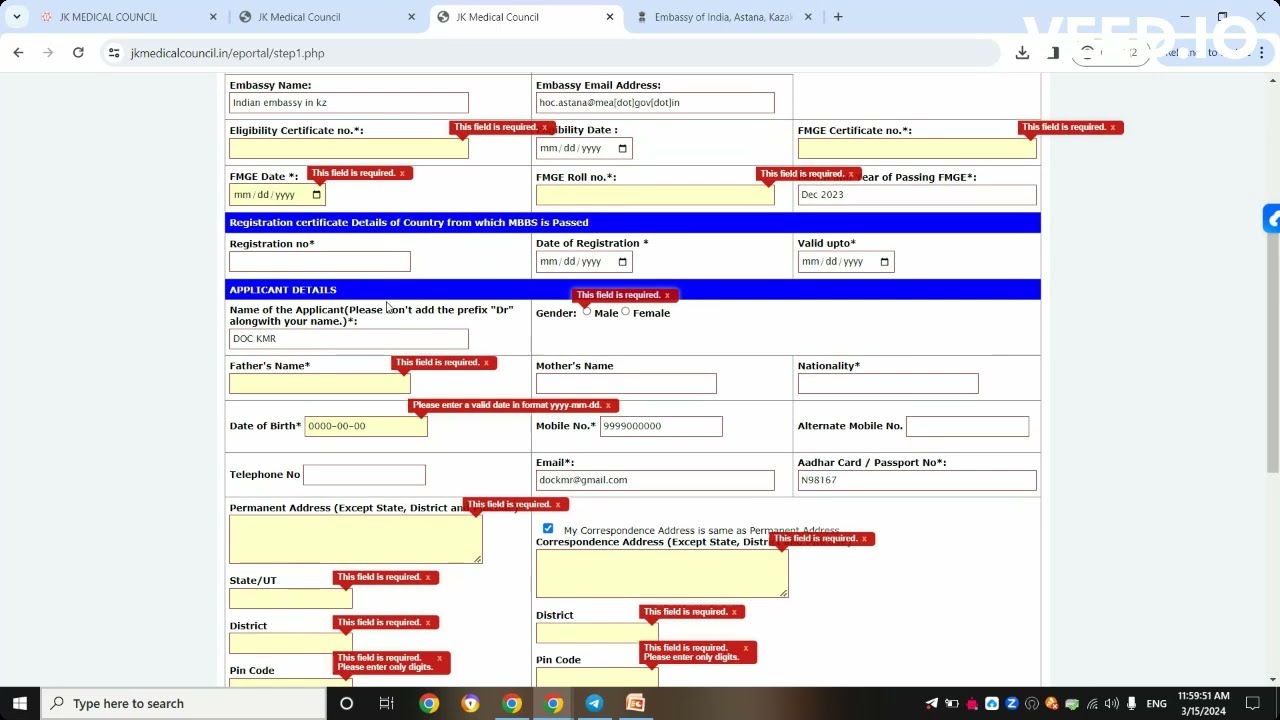Open Task View on the taskbar
Viewport: 1280px width, 720px height.
point(386,703)
